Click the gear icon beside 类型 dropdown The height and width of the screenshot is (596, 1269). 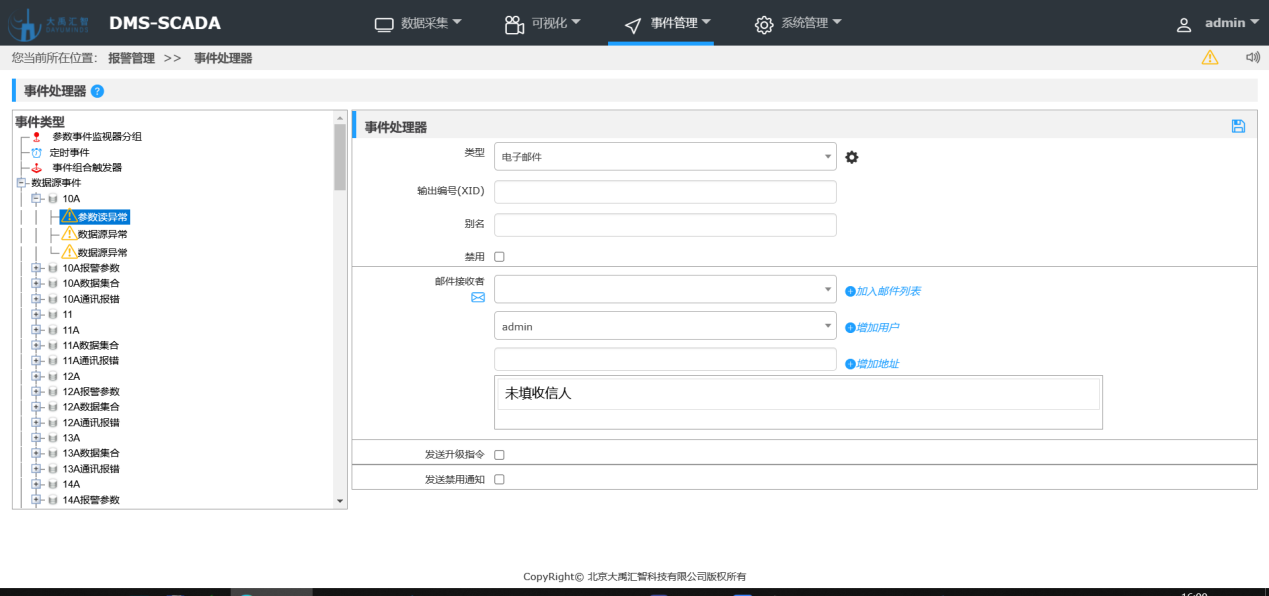coord(852,157)
